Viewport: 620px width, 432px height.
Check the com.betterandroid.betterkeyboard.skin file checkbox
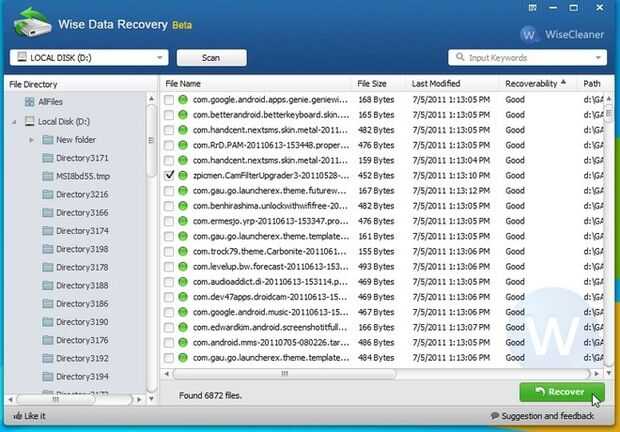click(x=169, y=115)
